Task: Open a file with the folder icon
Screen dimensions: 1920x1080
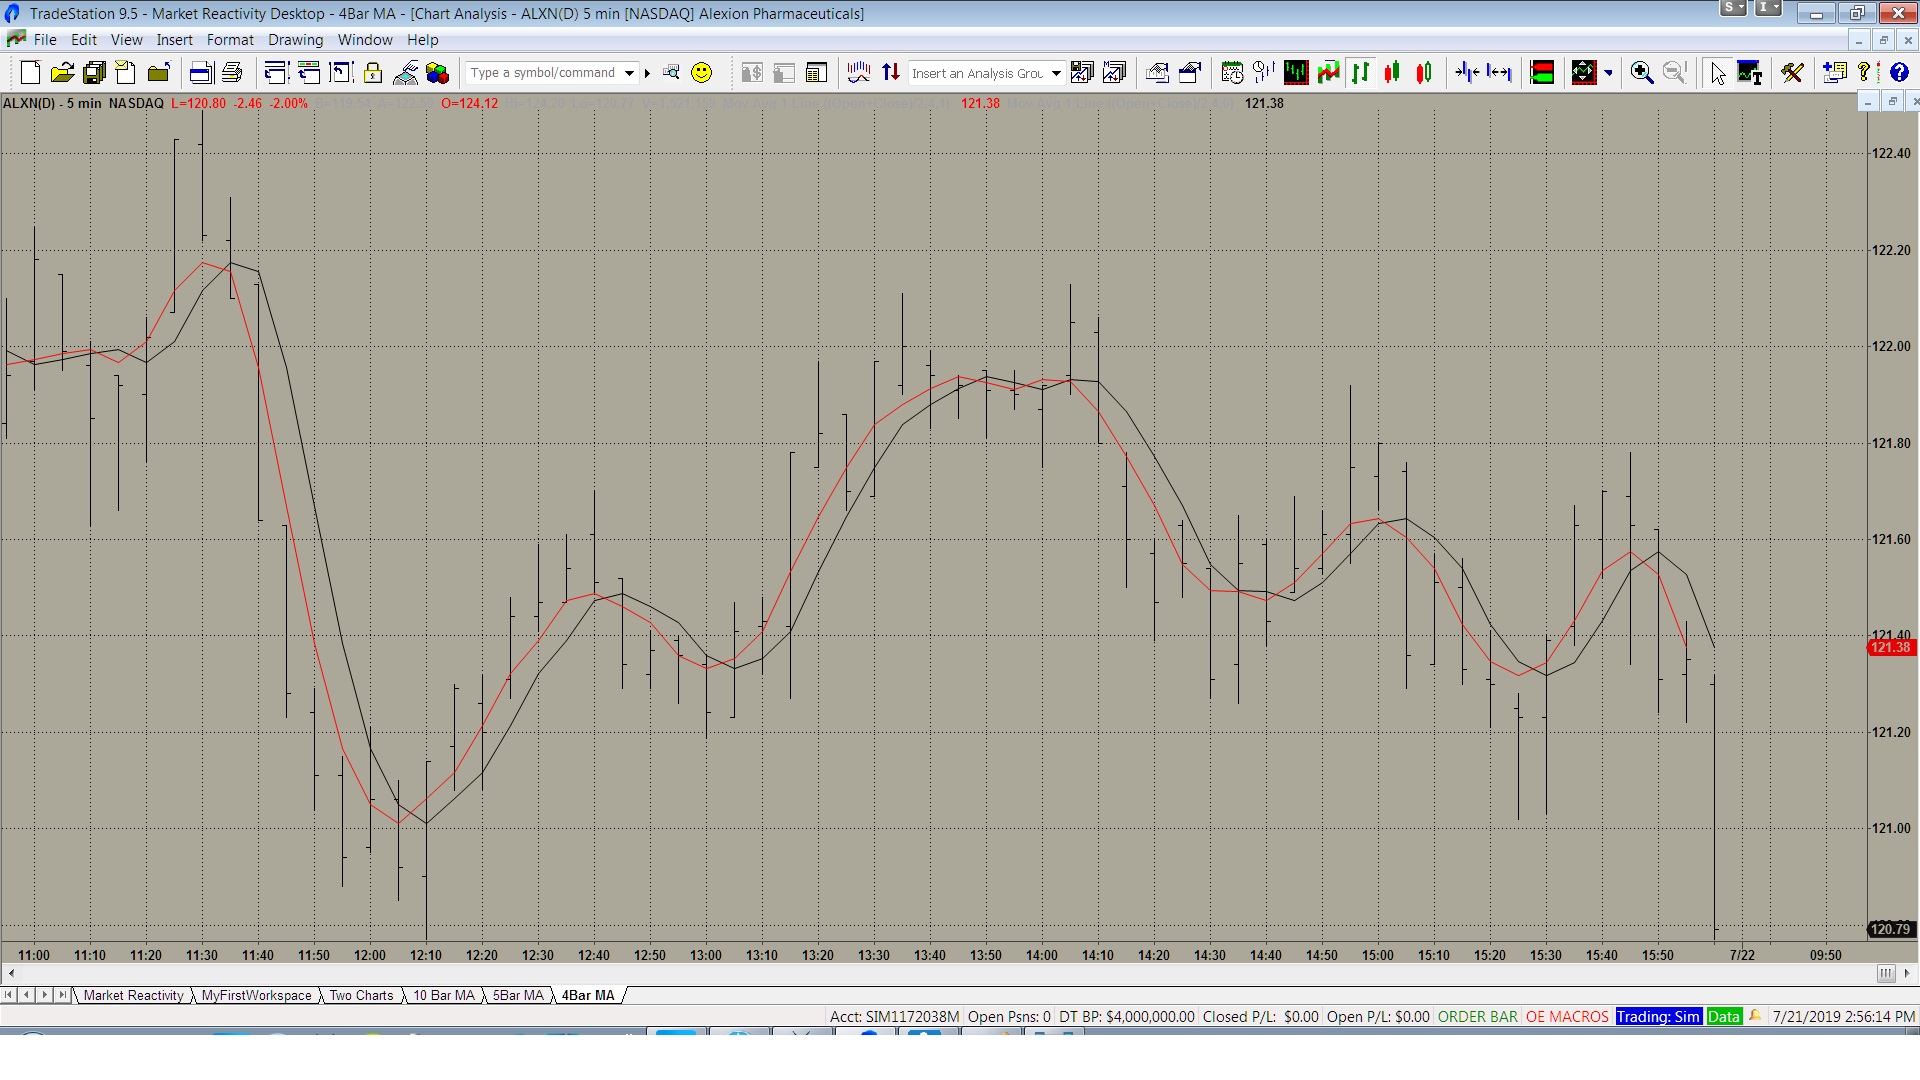Action: click(x=62, y=72)
